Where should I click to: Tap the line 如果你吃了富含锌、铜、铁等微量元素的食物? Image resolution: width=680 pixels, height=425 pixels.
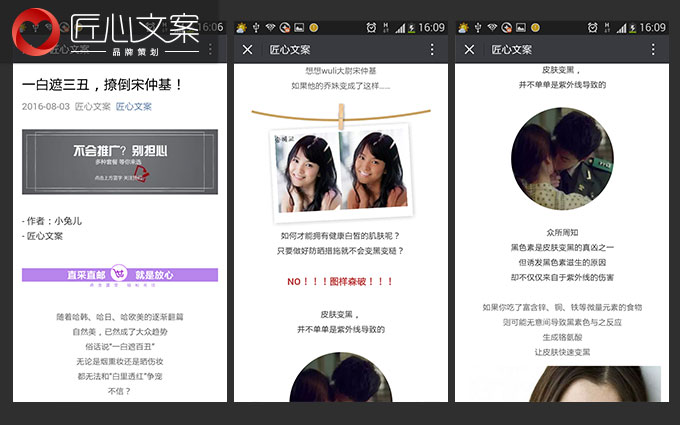(562, 307)
